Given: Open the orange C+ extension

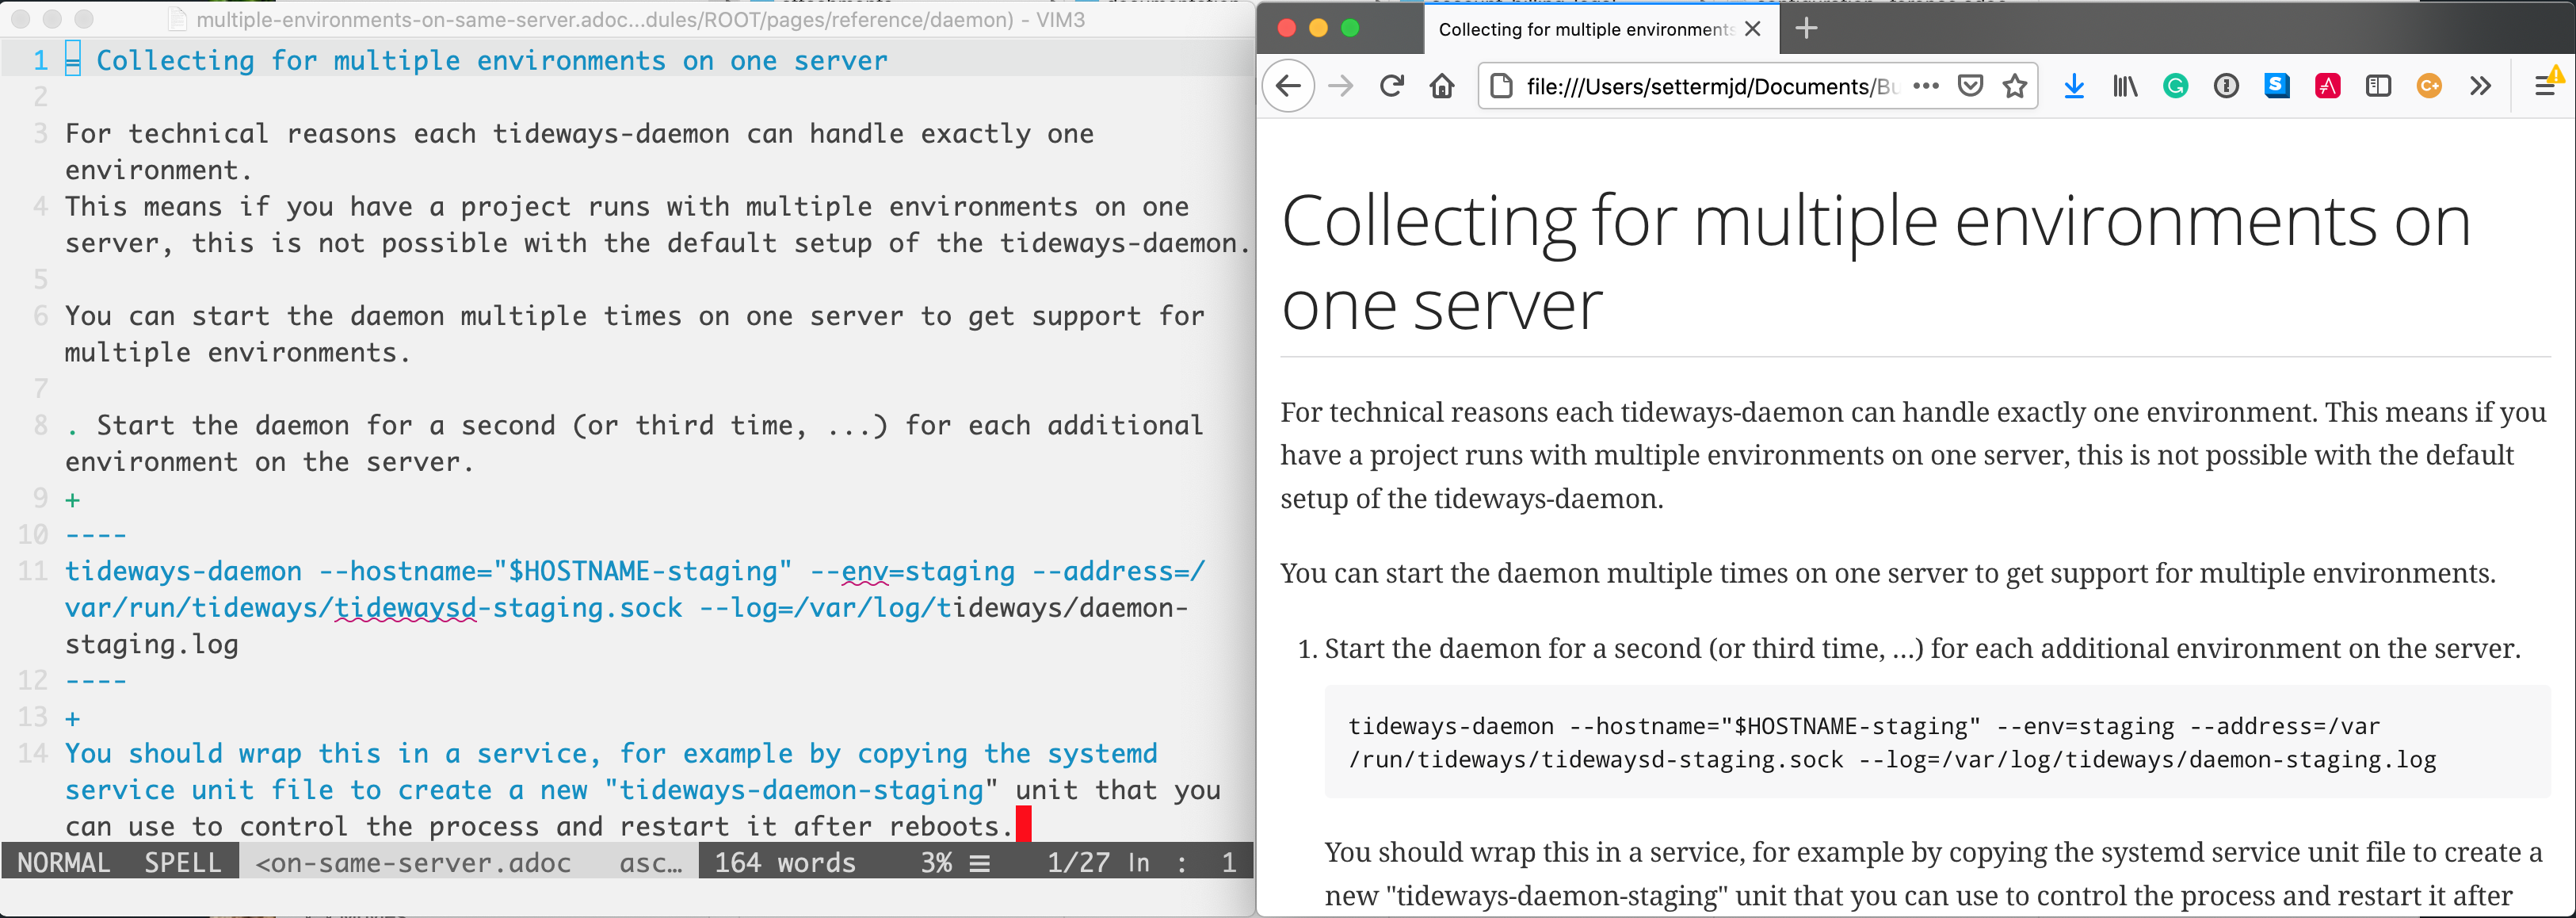Looking at the screenshot, I should pos(2429,86).
